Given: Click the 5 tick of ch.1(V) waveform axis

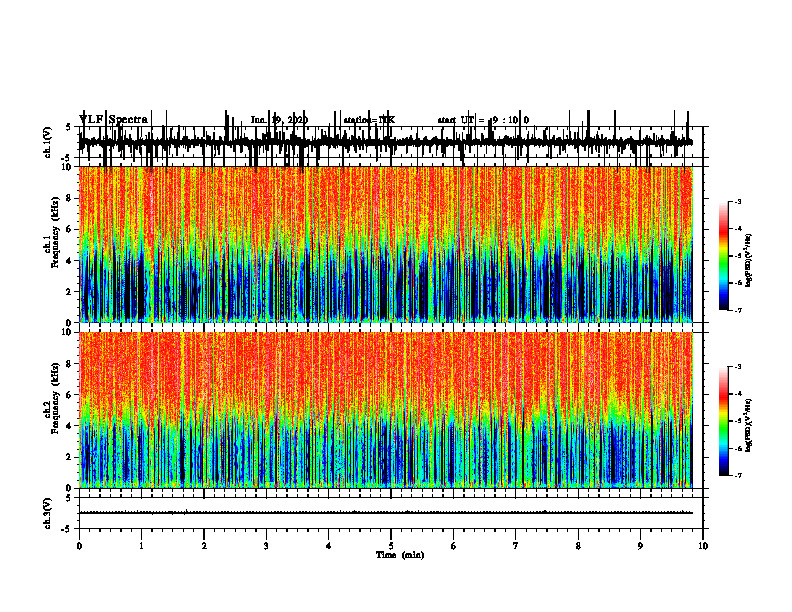Looking at the screenshot, I should click(68, 127).
